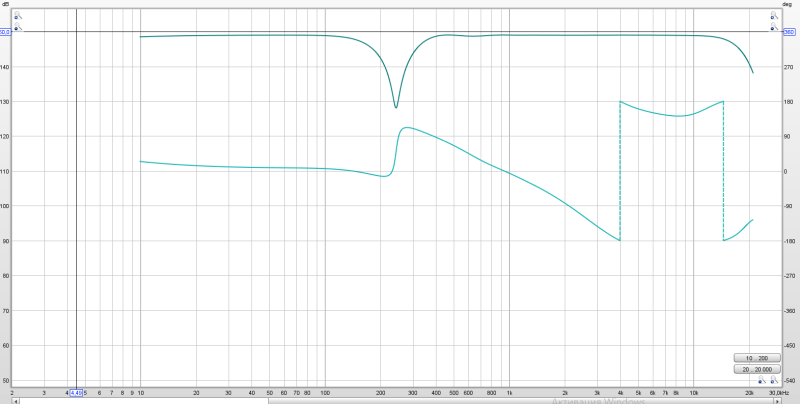Zoom out the dB axis with the lower-left magnifier
The width and height of the screenshot is (800, 404).
(18, 26)
